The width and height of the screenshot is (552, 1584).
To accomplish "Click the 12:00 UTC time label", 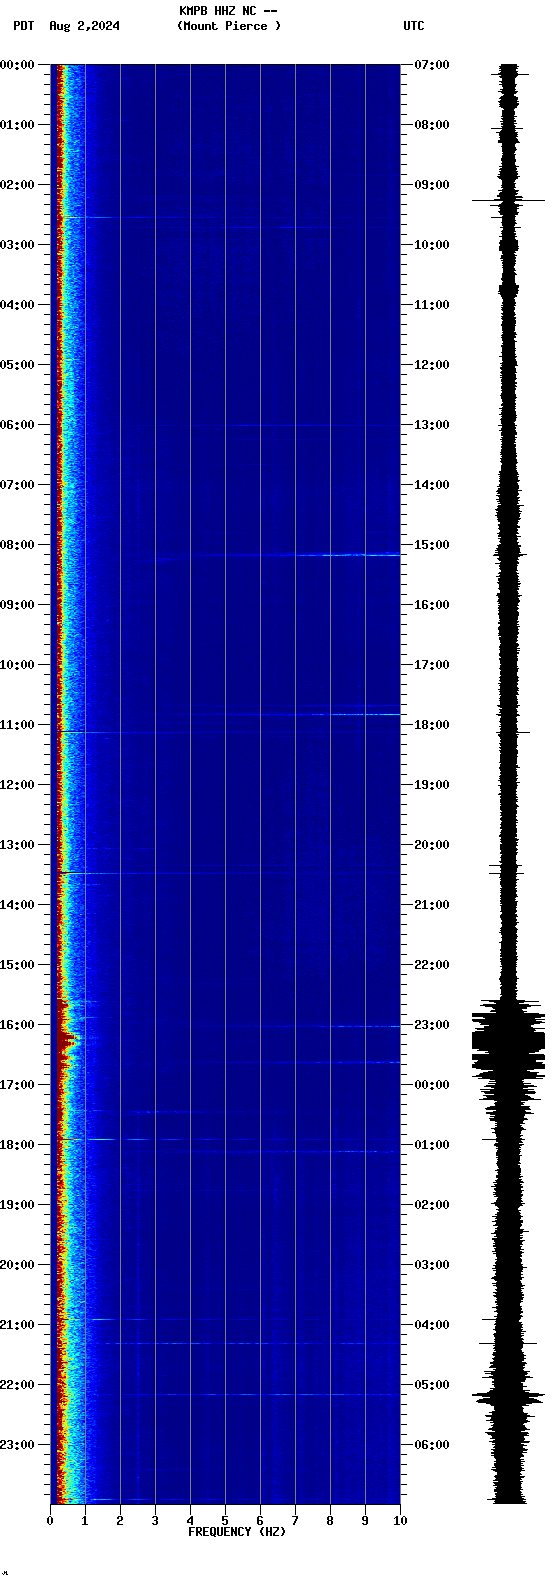I will (432, 365).
